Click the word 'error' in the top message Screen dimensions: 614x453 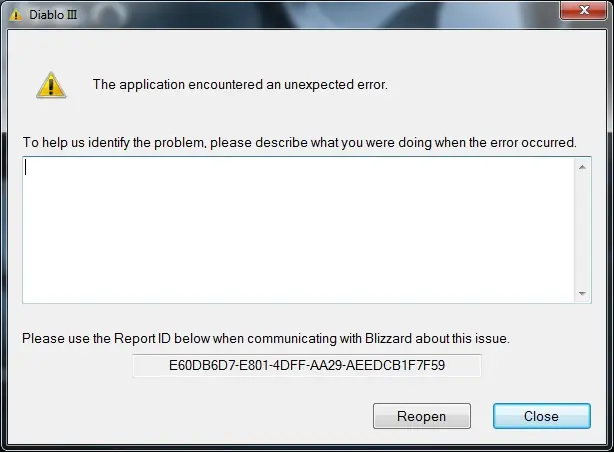(372, 85)
